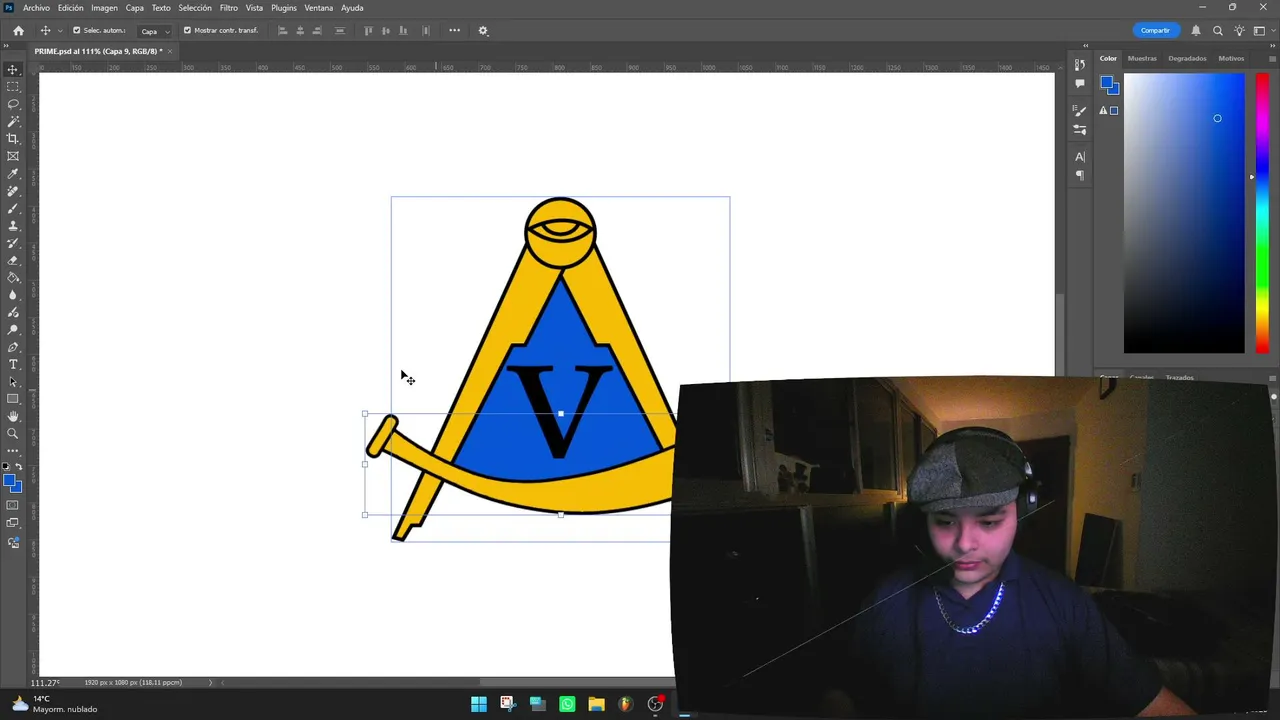The height and width of the screenshot is (720, 1280).
Task: Select the Rectangle shape tool
Action: (x=13, y=399)
